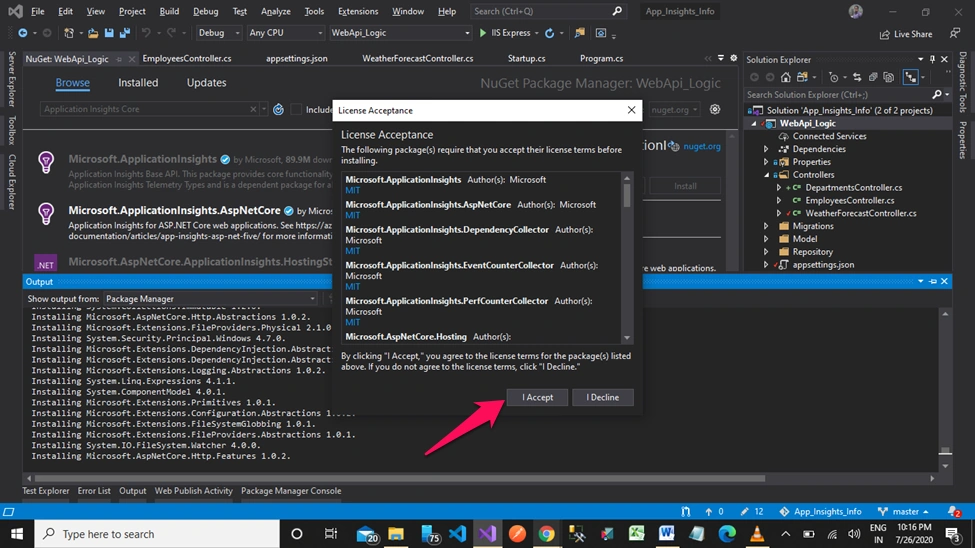The height and width of the screenshot is (548, 975).
Task: Open MIT link under DependencyCollector package
Action: [353, 251]
